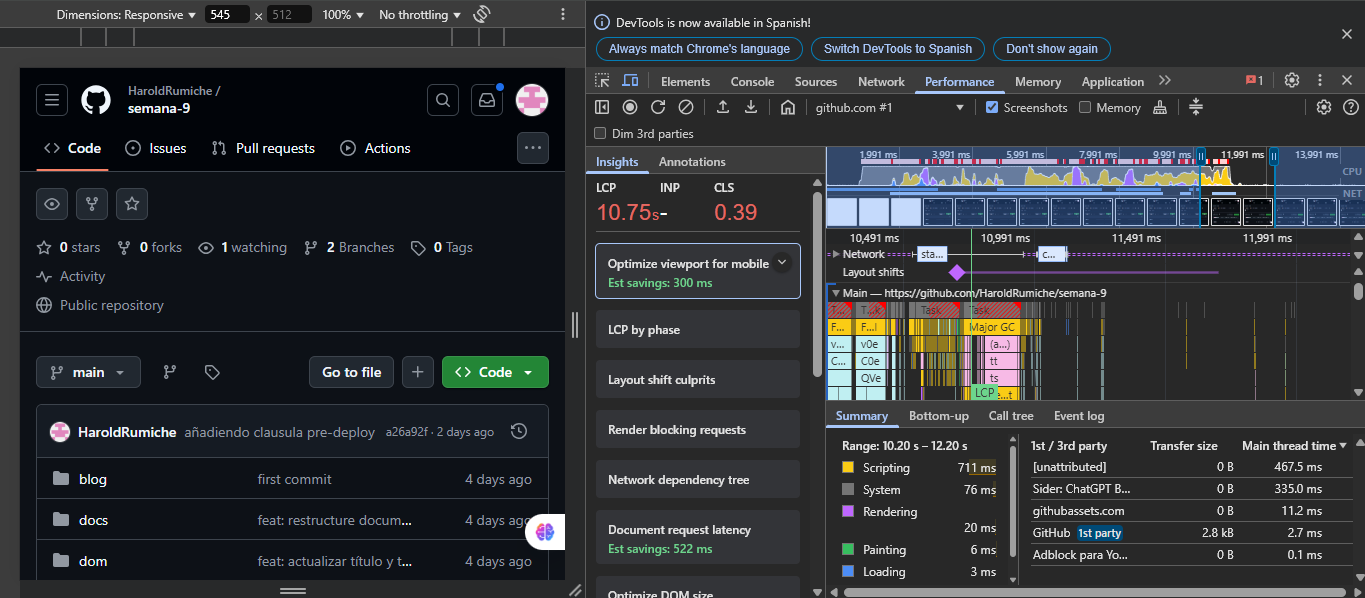This screenshot has width=1365, height=598.
Task: Click the Switch DevTools to Spanish button
Action: [898, 49]
